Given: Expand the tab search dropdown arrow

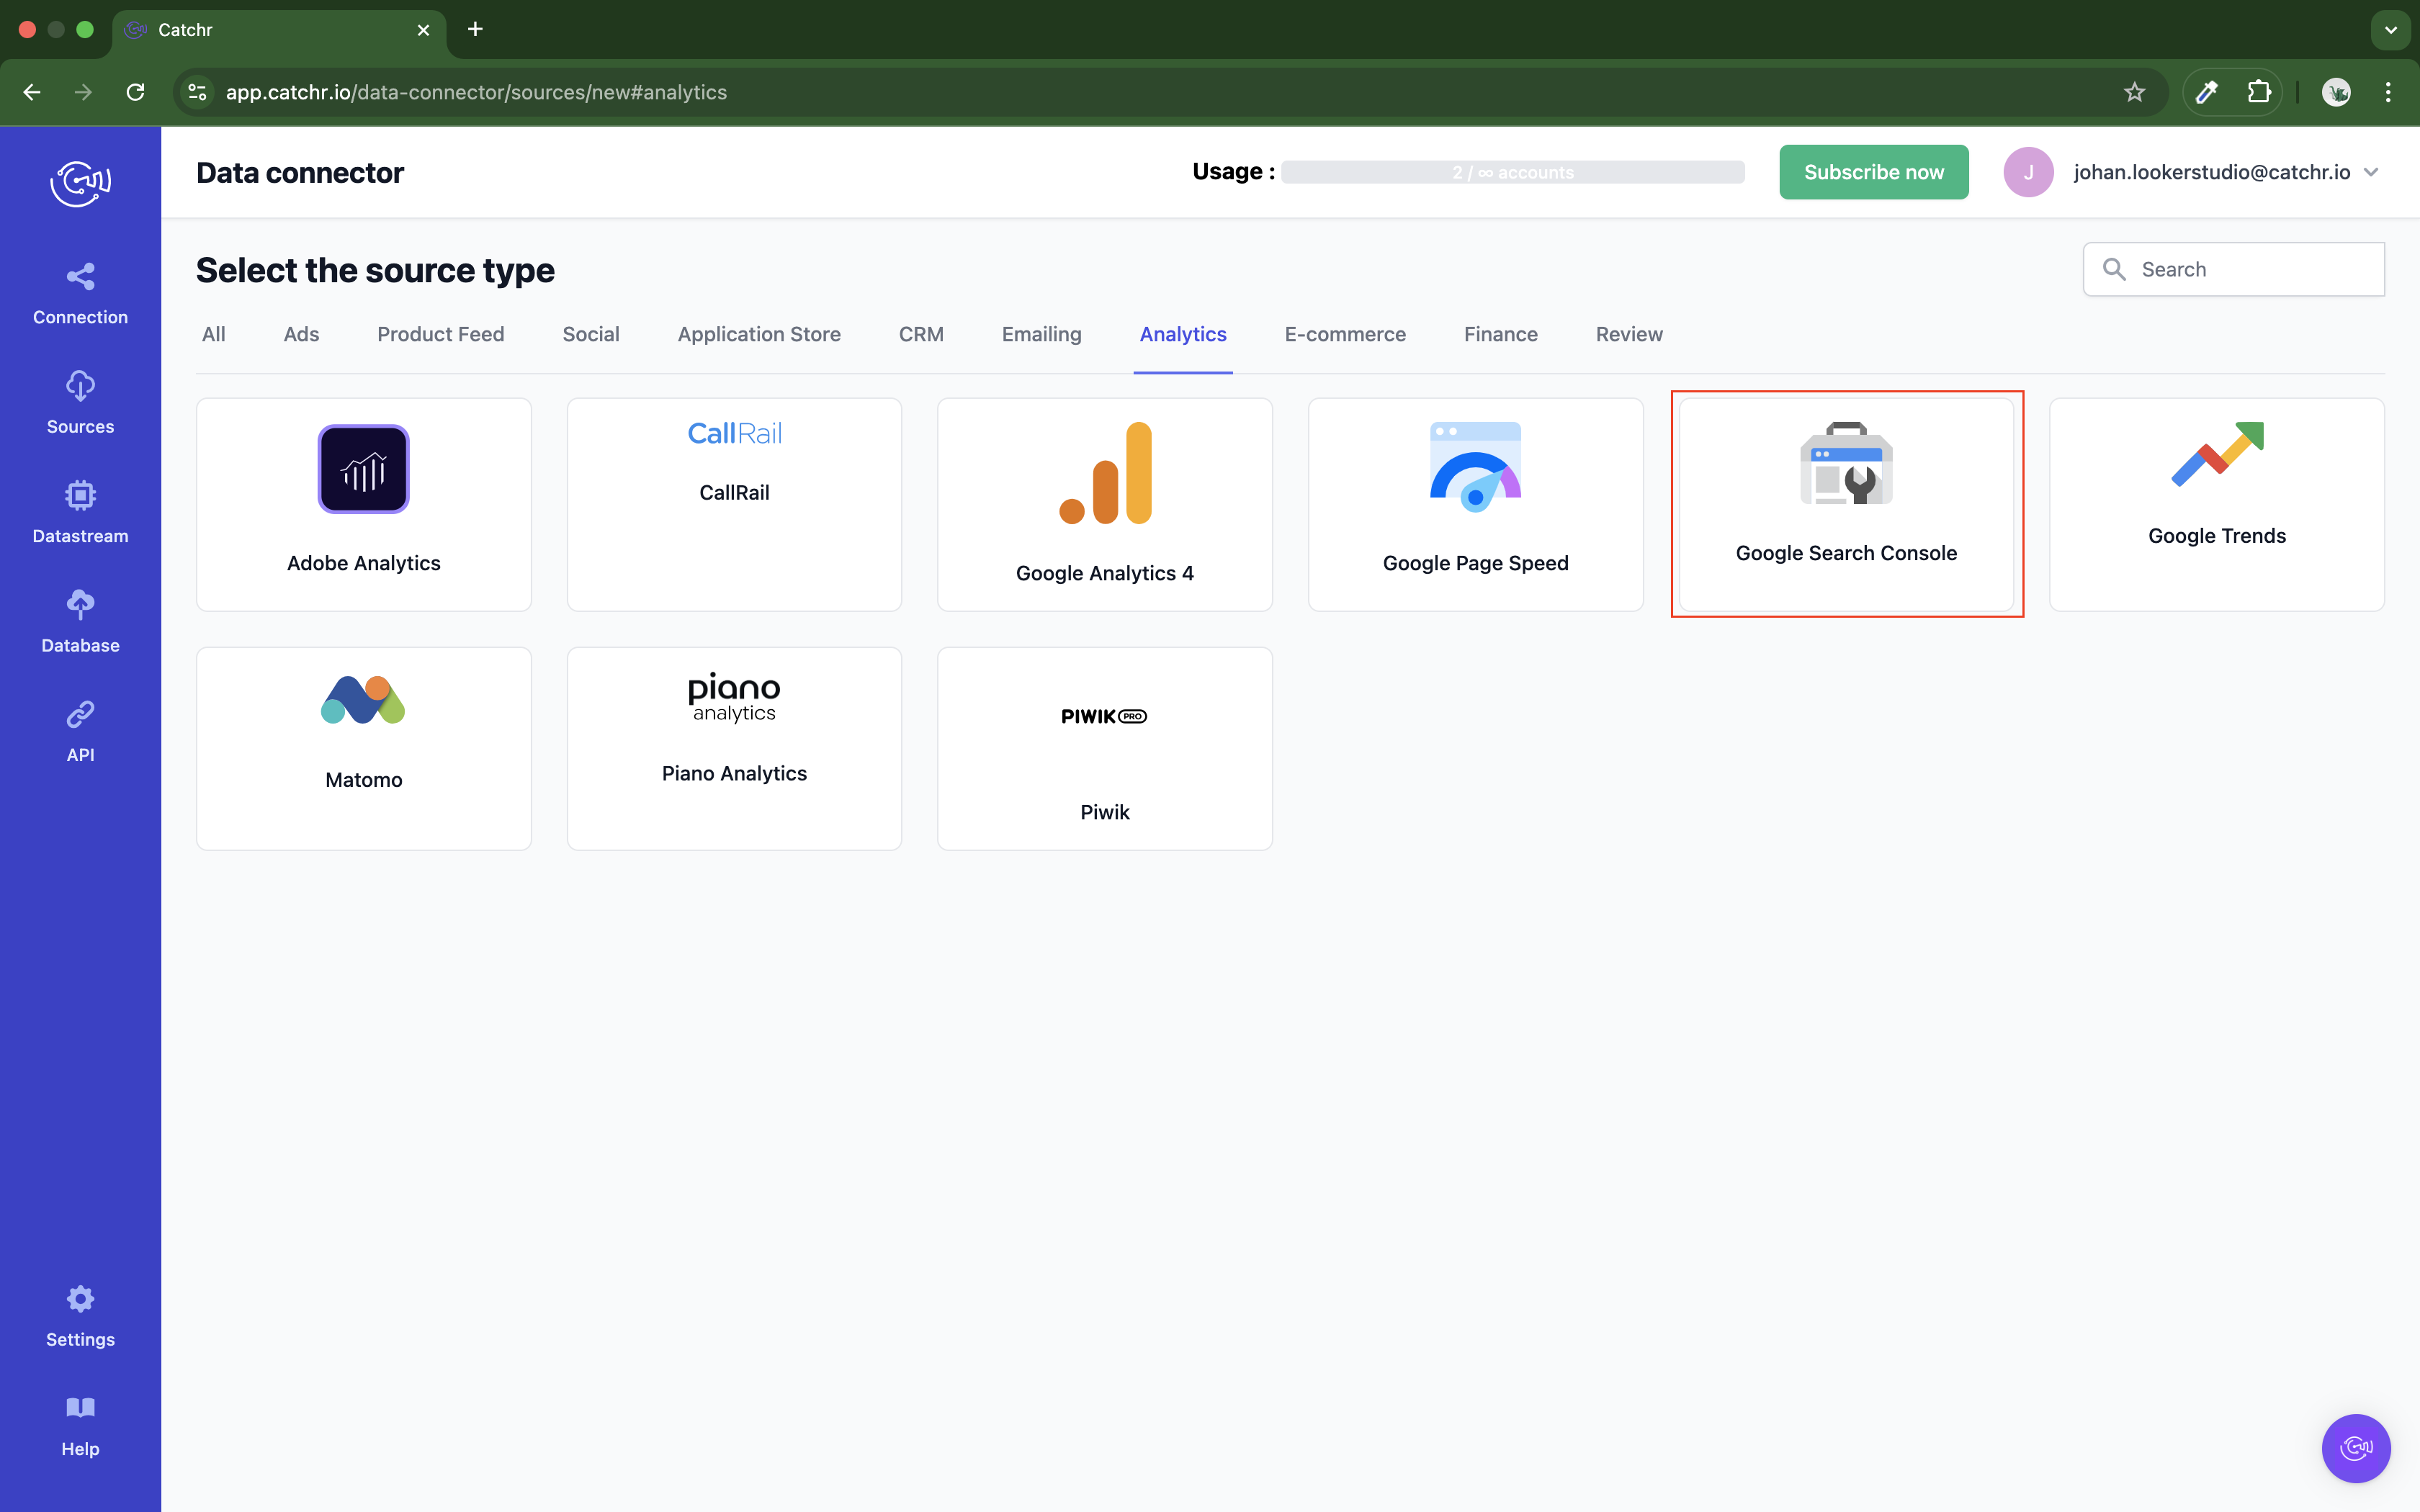Looking at the screenshot, I should coord(2391,30).
